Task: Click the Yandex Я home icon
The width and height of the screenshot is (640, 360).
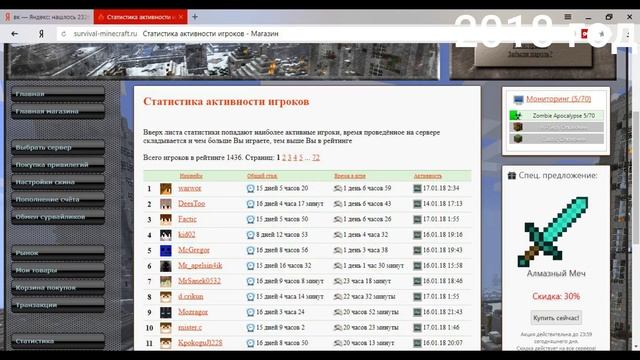Action: [41, 34]
